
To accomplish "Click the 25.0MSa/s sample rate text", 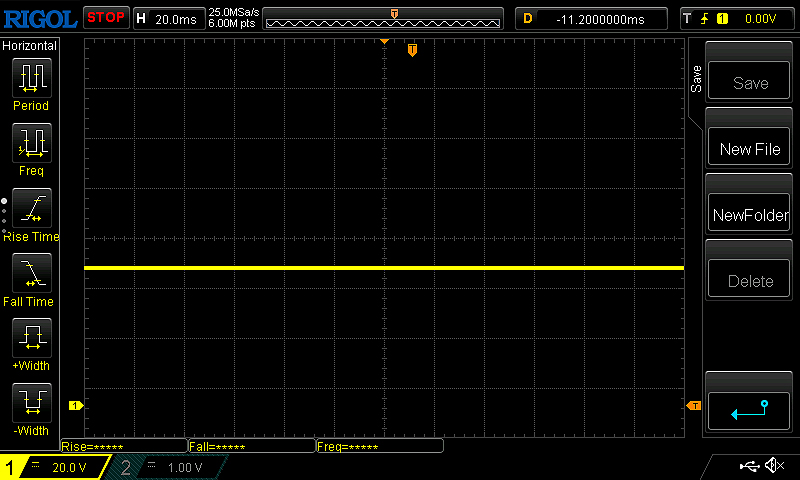I will pos(234,12).
